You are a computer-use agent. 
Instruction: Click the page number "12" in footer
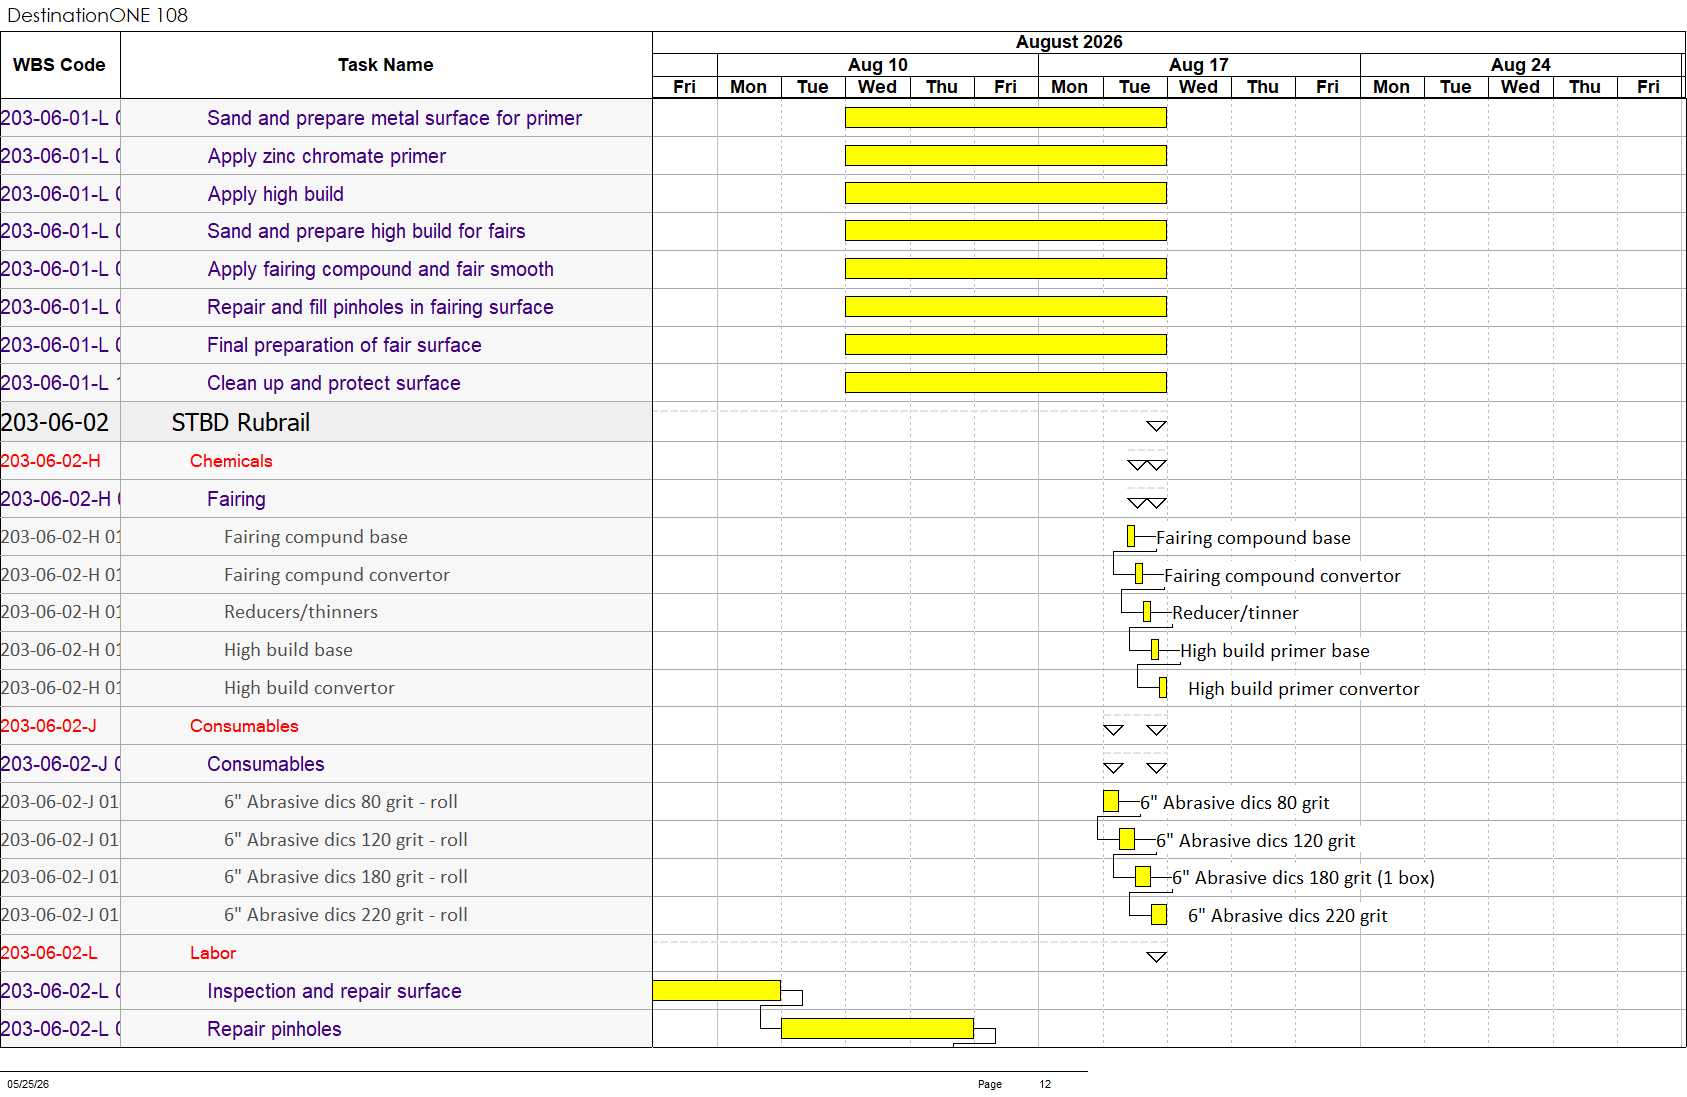1045,1084
